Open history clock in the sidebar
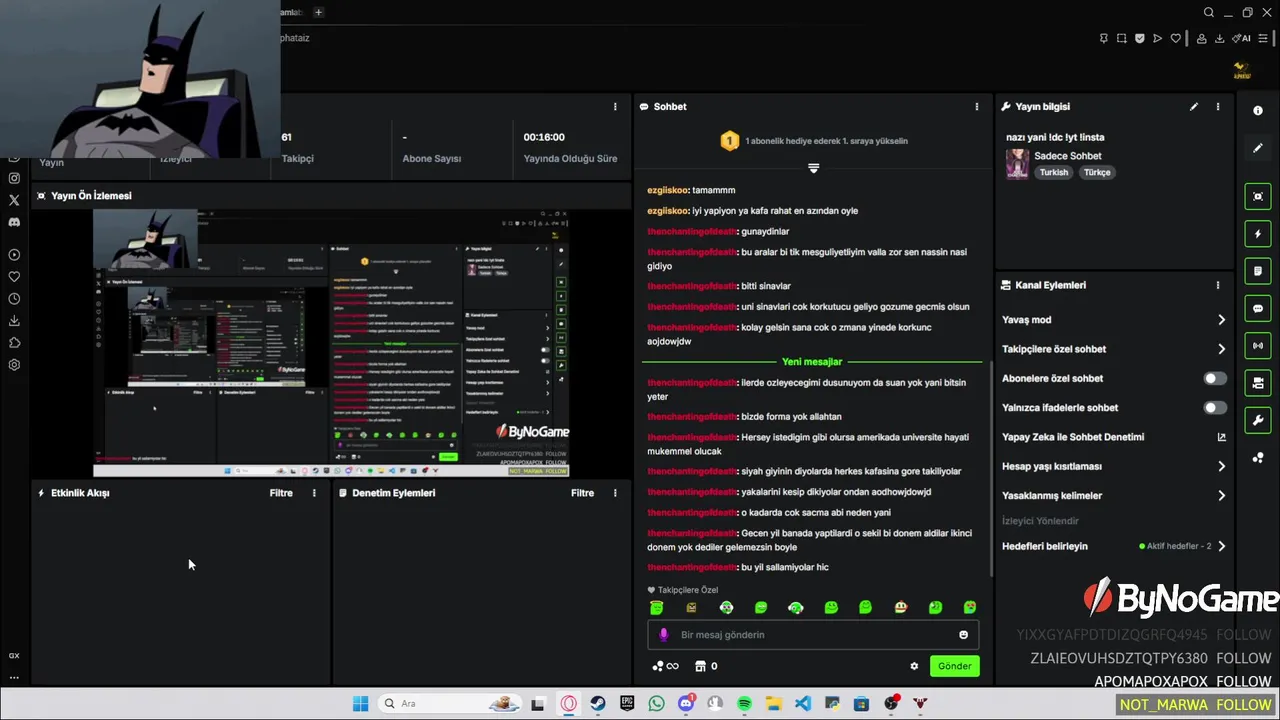The width and height of the screenshot is (1280, 720). [x=14, y=299]
